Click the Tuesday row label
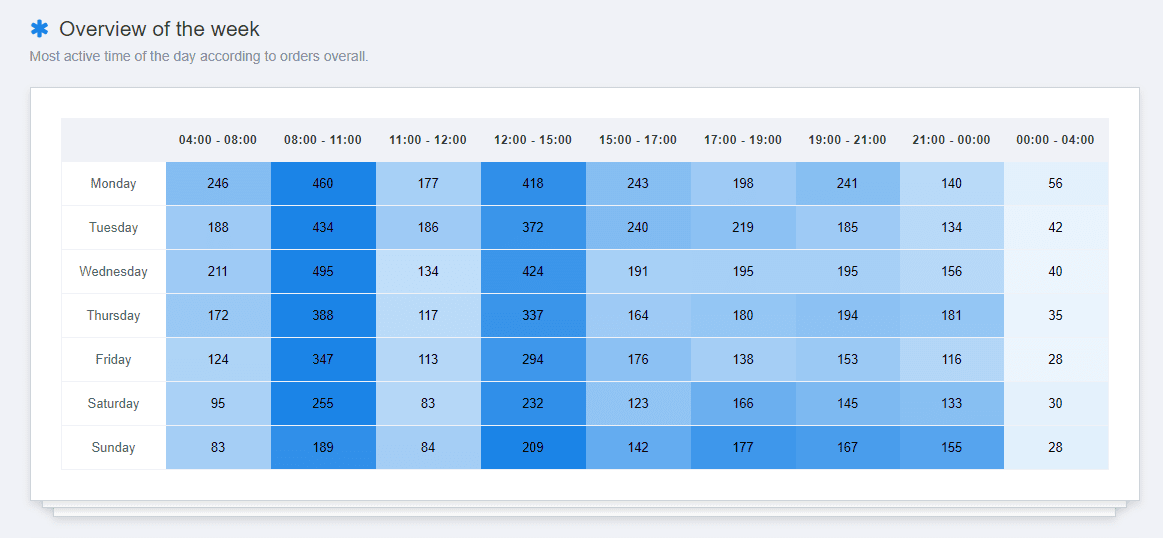Screen dimensions: 1163x538 113,228
